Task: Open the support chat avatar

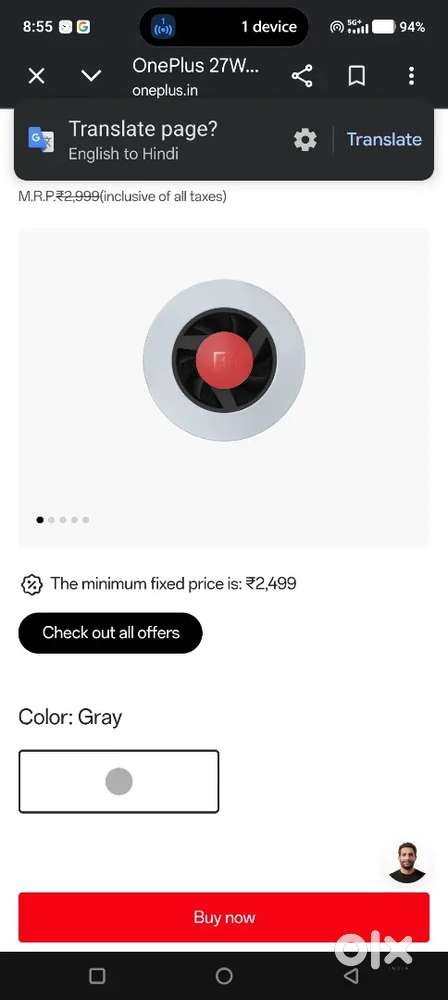Action: (x=407, y=862)
